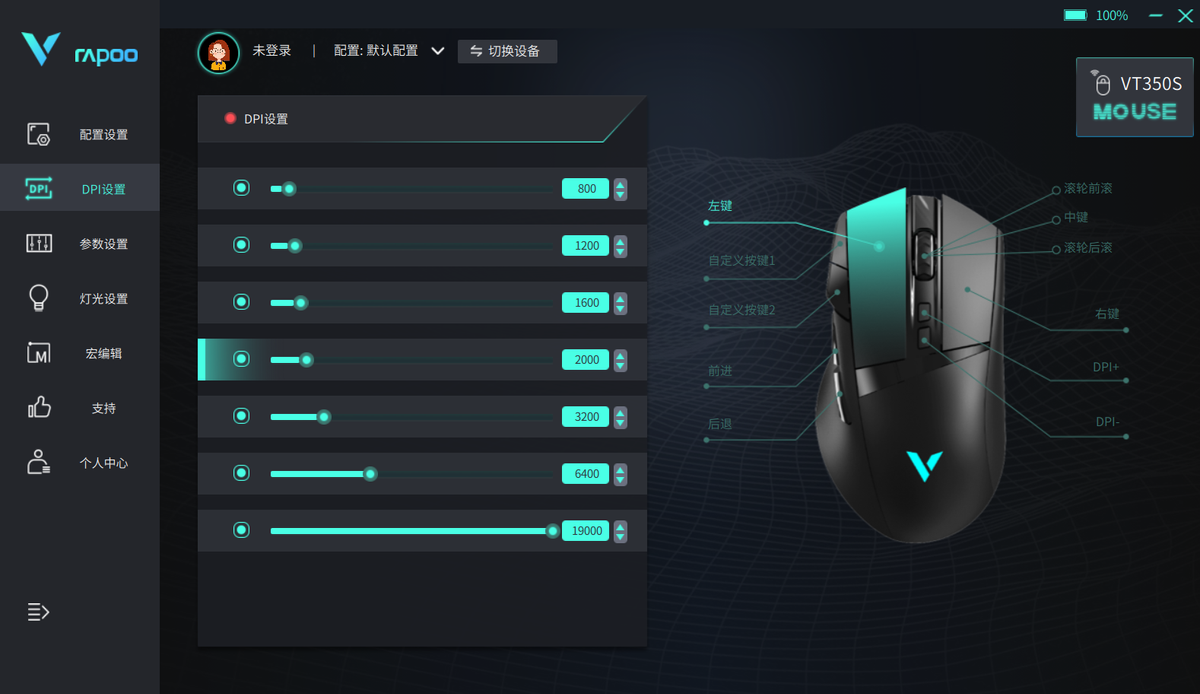Expand the 默认配置 profile dropdown
The image size is (1200, 694).
(x=437, y=51)
